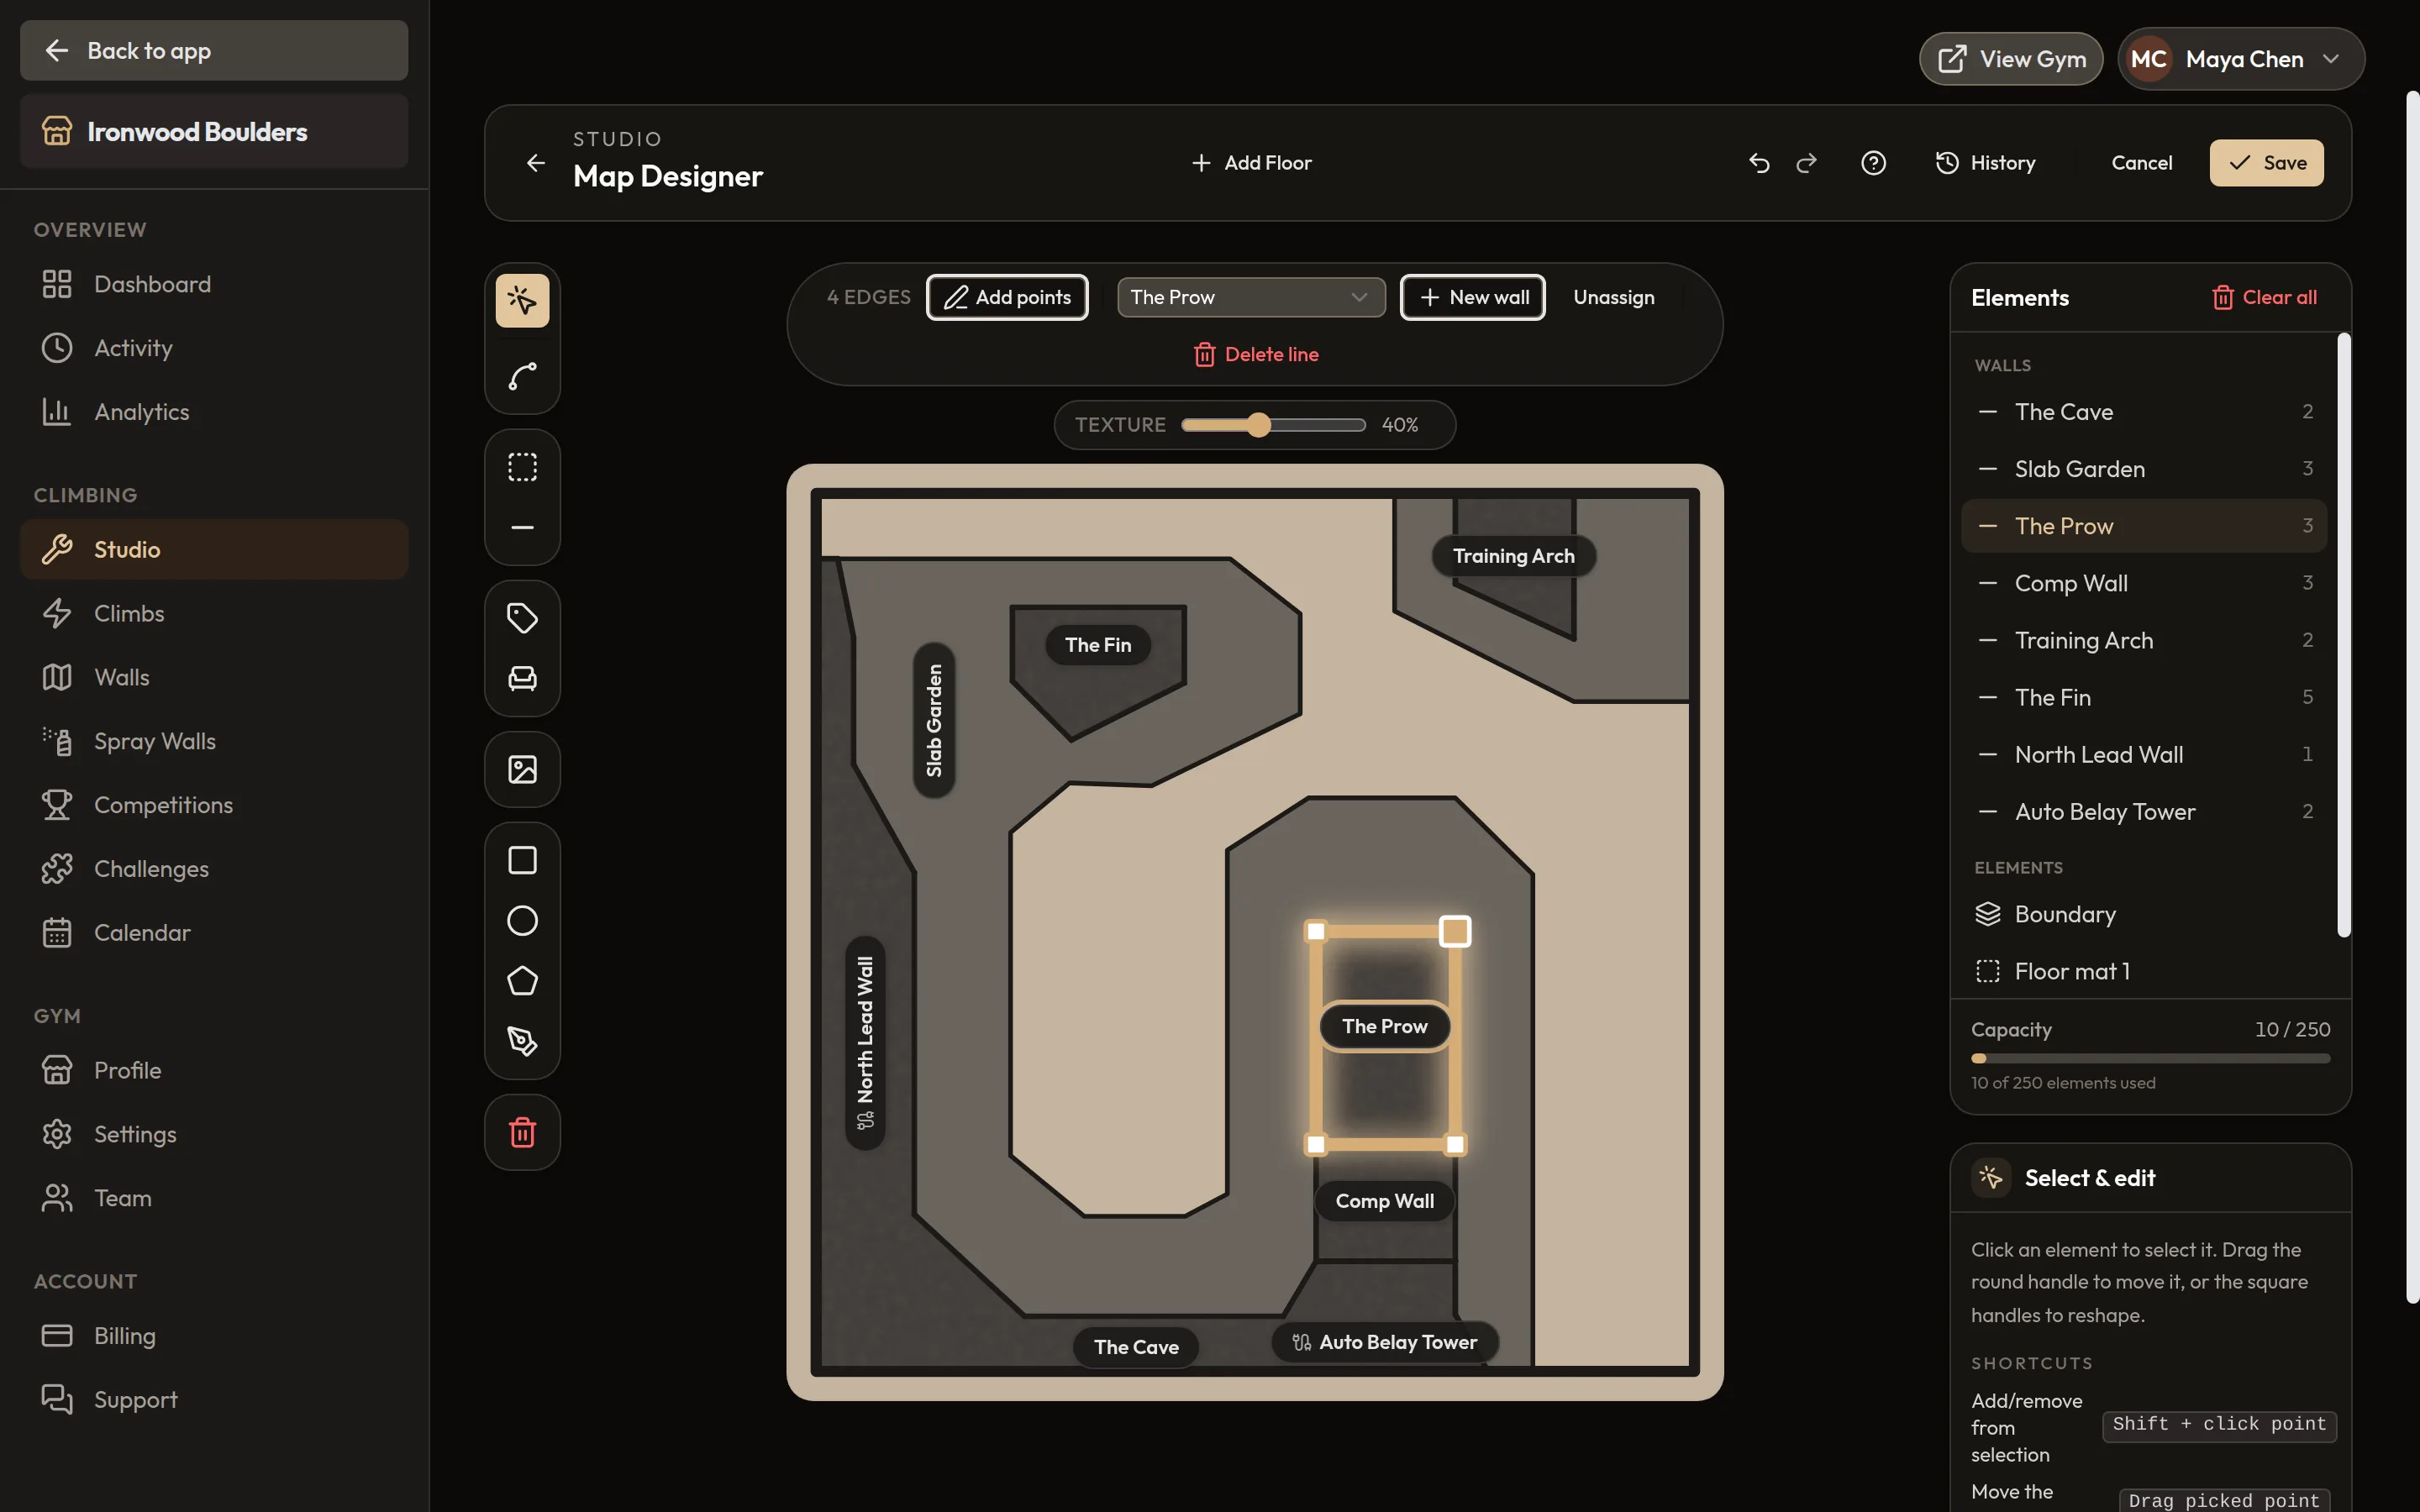Image resolution: width=2420 pixels, height=1512 pixels.
Task: Select the curve line drawing tool
Action: [522, 377]
